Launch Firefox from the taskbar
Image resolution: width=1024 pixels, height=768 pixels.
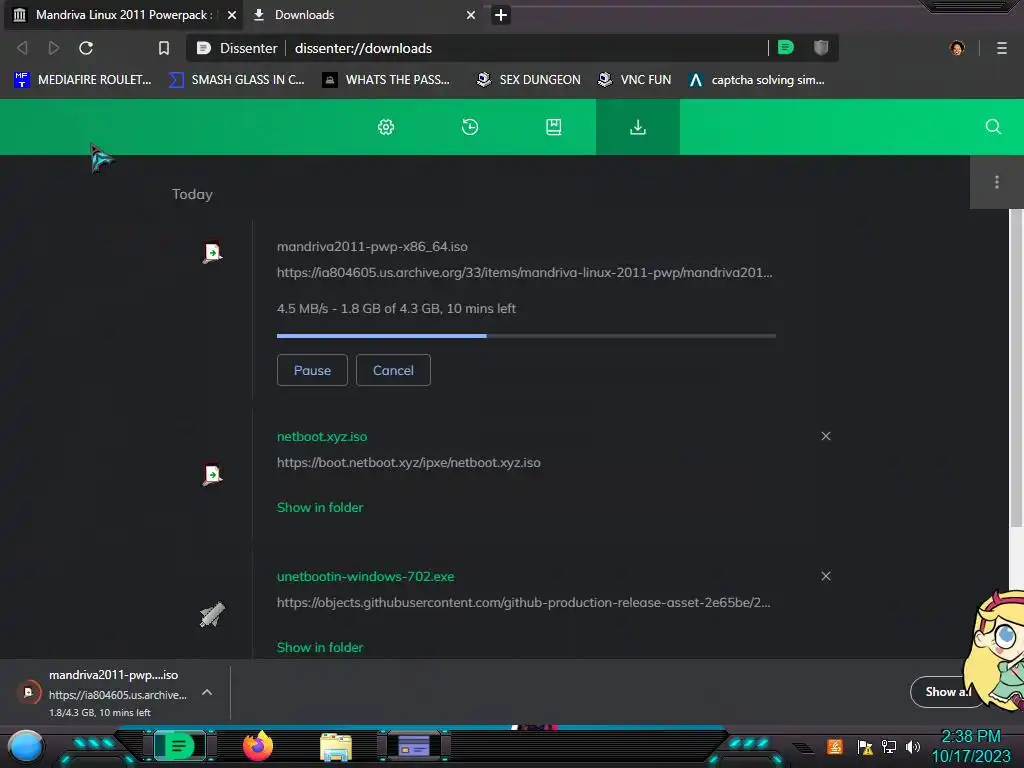click(x=258, y=746)
